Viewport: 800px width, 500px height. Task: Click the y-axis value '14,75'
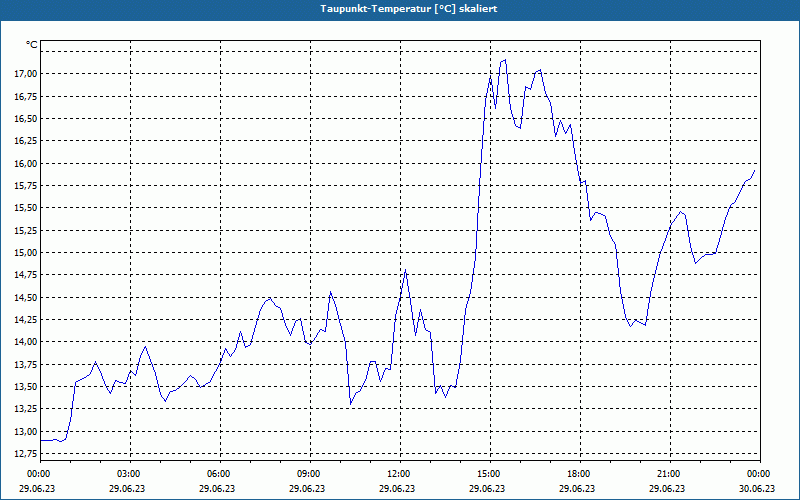tap(25, 275)
